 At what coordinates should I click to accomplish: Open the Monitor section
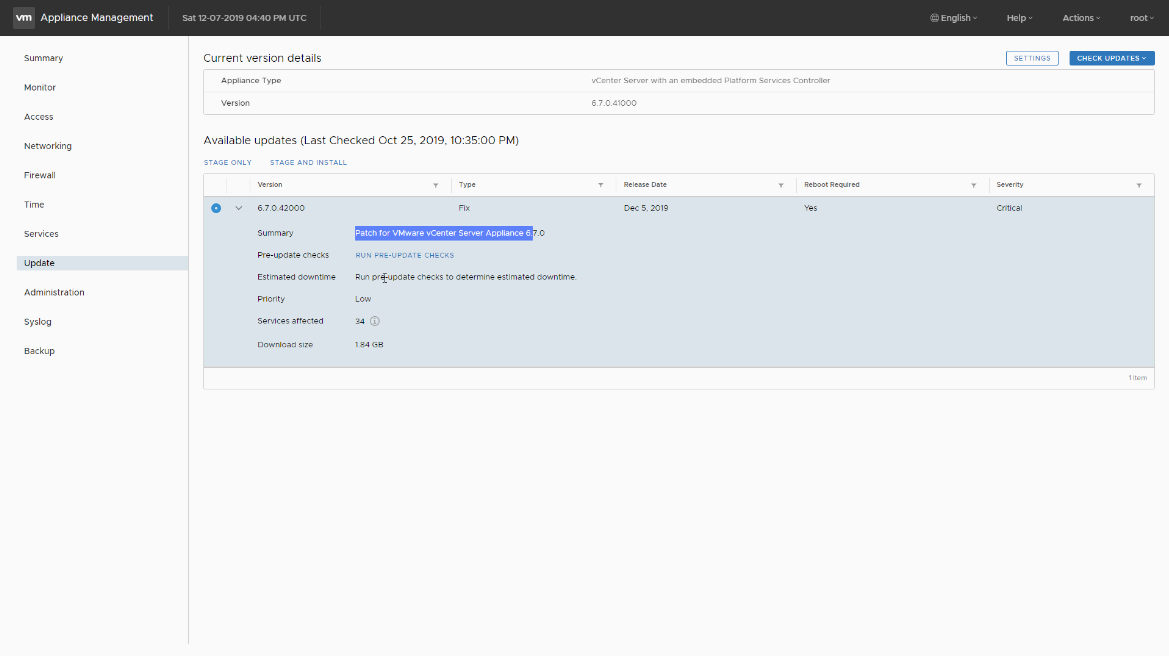[x=40, y=87]
